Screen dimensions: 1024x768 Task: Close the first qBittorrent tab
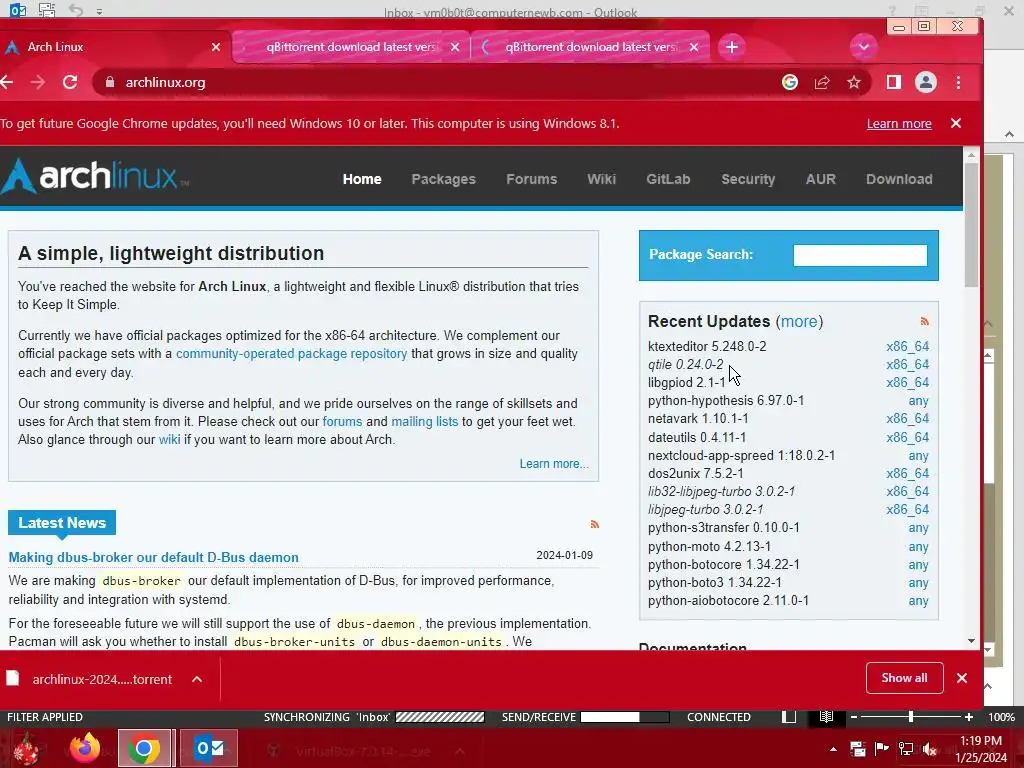point(455,47)
